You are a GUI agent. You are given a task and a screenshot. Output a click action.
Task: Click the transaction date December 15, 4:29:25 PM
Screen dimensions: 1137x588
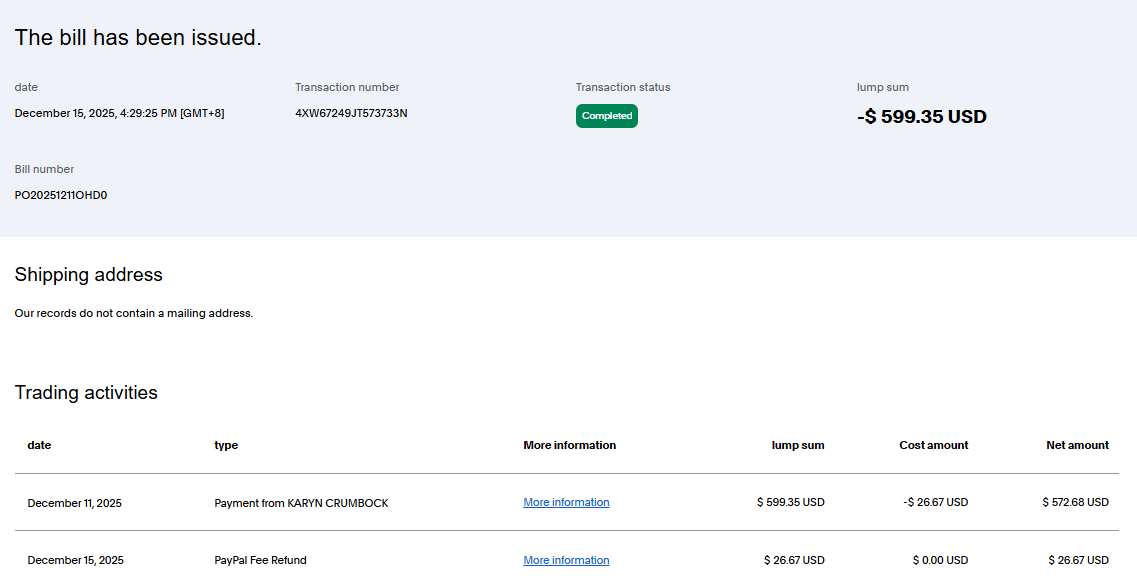tap(119, 113)
